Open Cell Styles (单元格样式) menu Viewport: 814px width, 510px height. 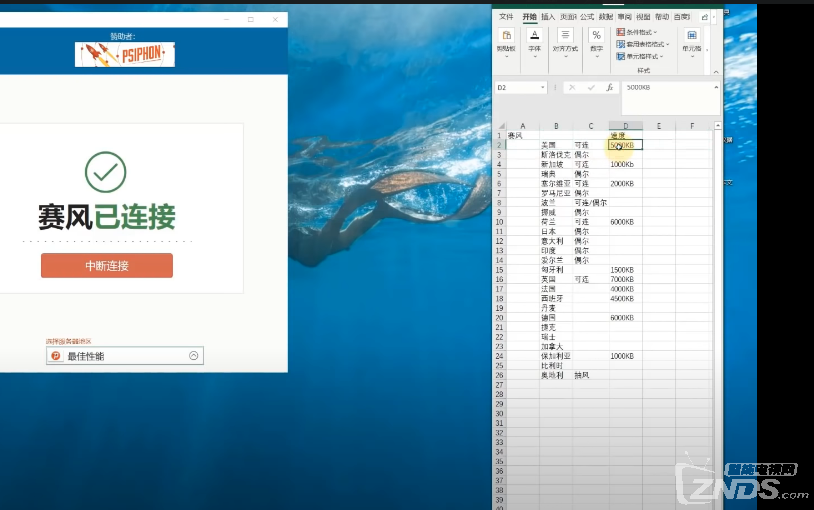coord(640,56)
